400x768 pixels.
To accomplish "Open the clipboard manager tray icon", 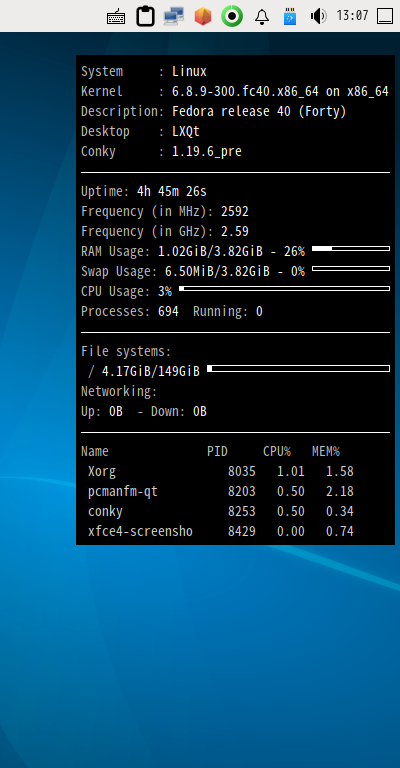I will pos(145,16).
